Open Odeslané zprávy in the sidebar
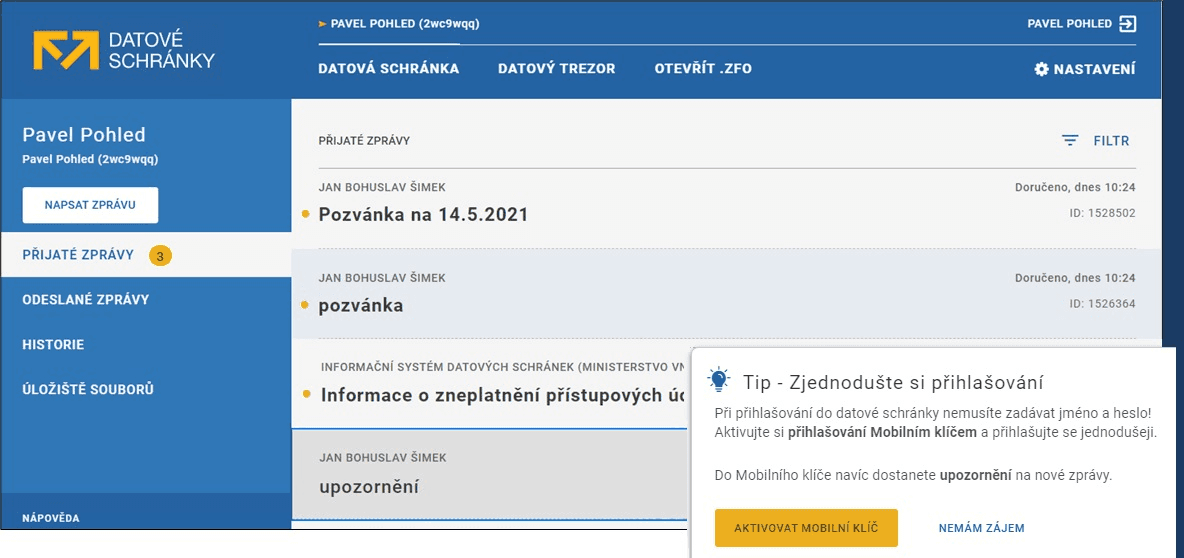This screenshot has height=558, width=1184. click(86, 300)
